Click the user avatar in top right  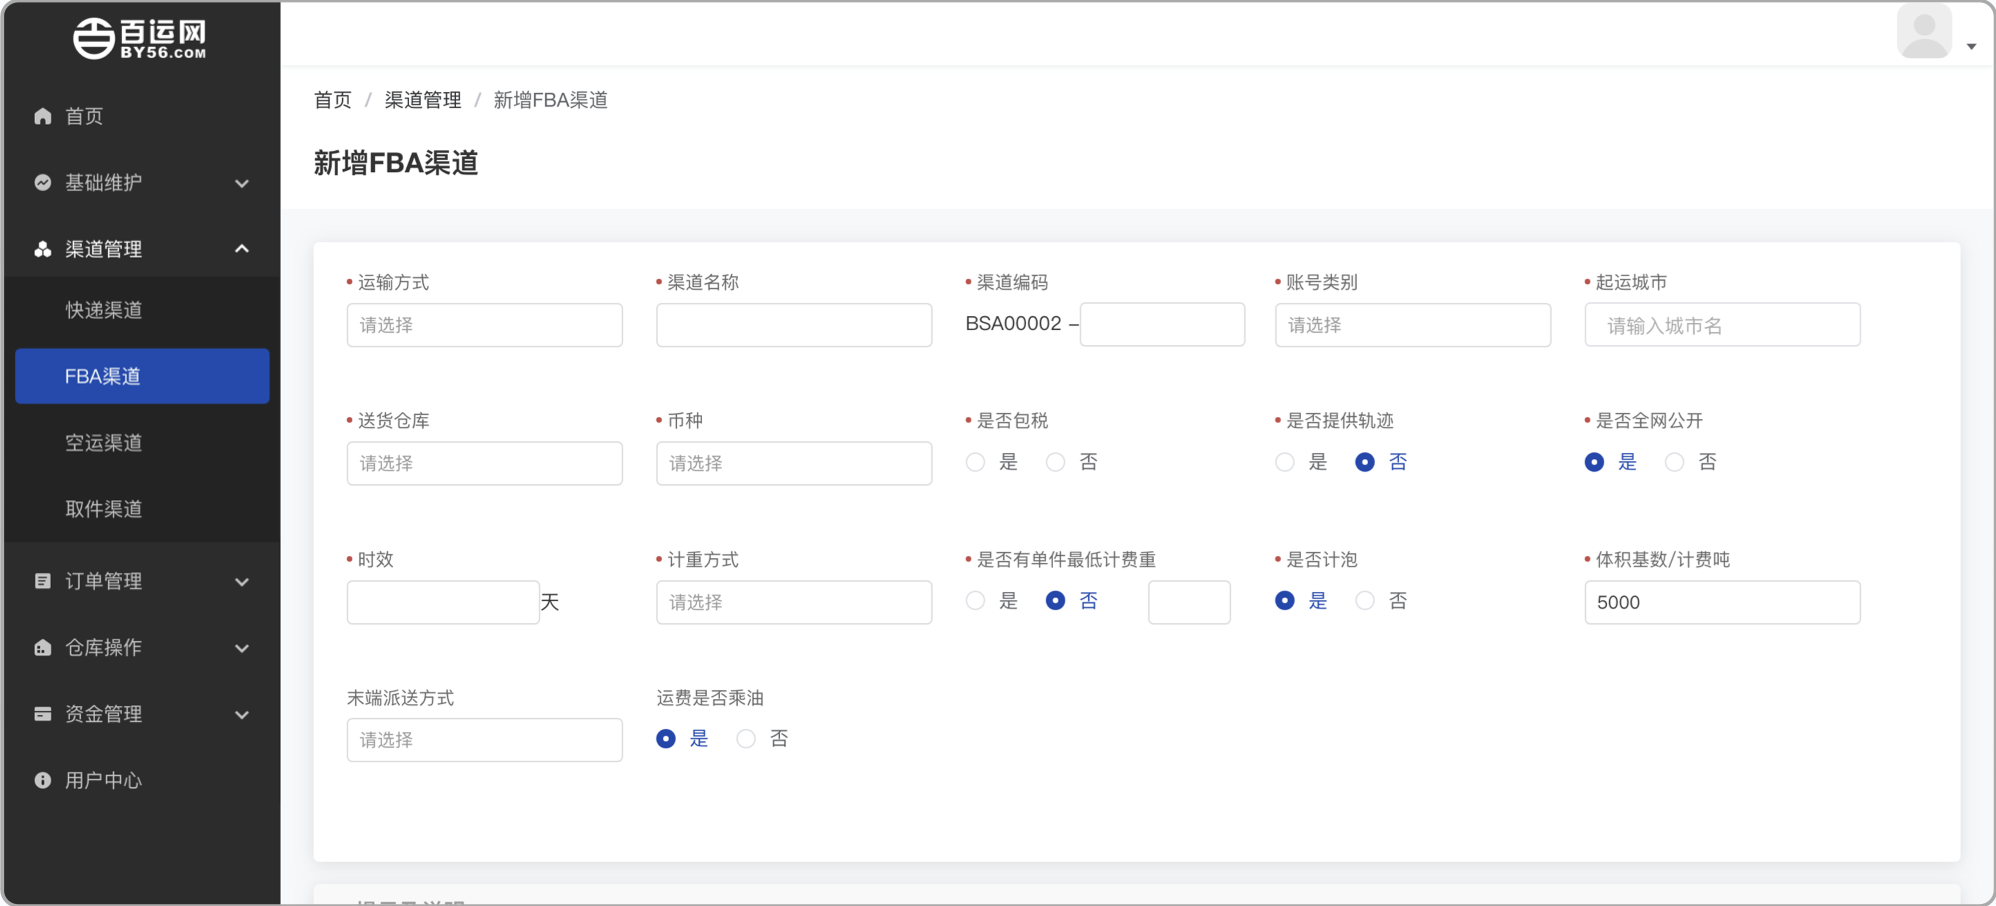1924,31
